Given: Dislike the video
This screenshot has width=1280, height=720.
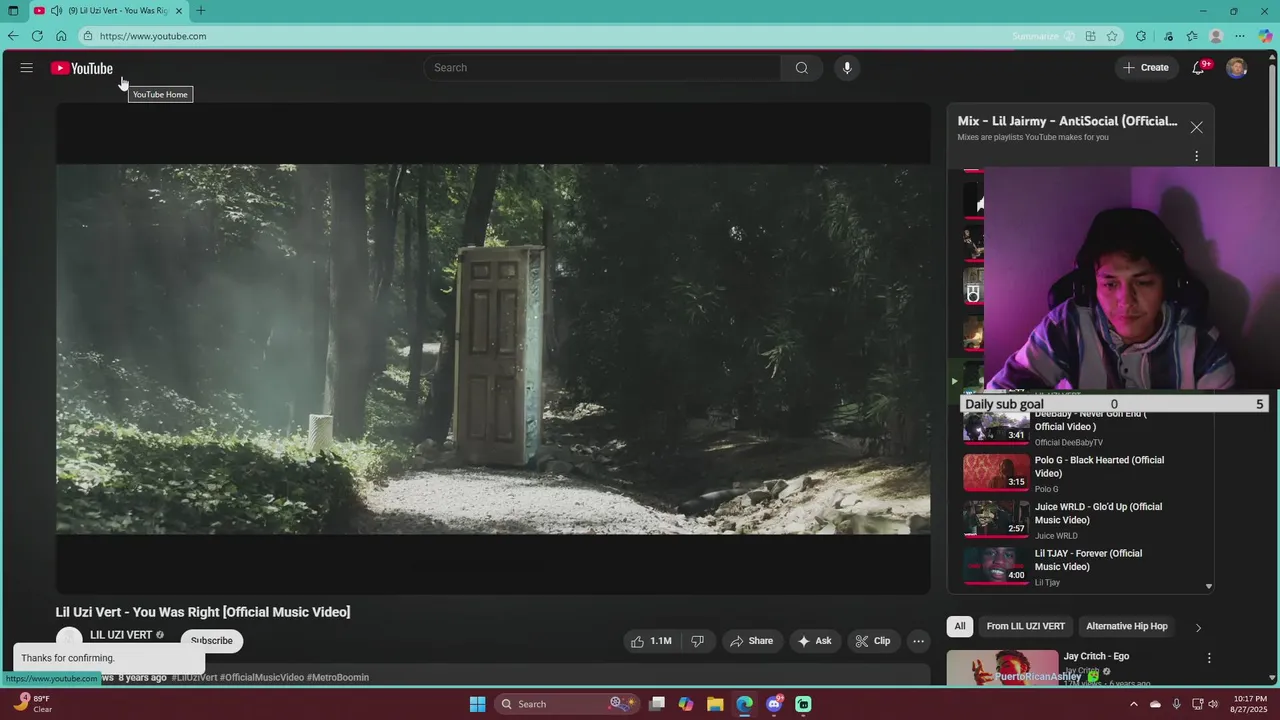Looking at the screenshot, I should click(x=698, y=641).
